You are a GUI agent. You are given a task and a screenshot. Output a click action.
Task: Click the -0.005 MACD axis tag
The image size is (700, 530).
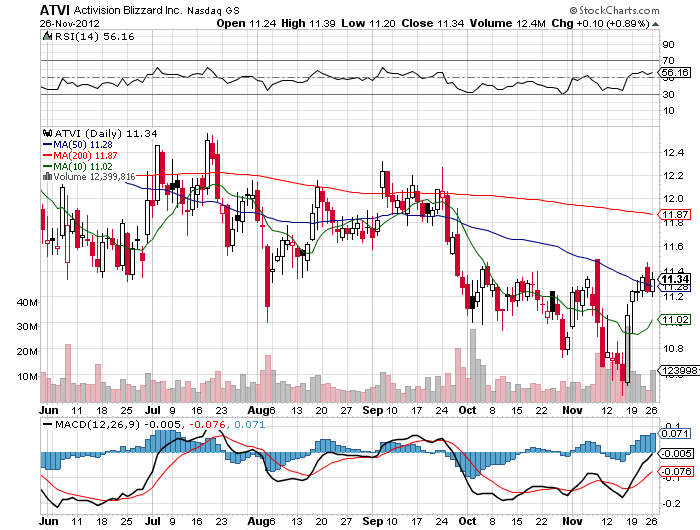point(675,454)
